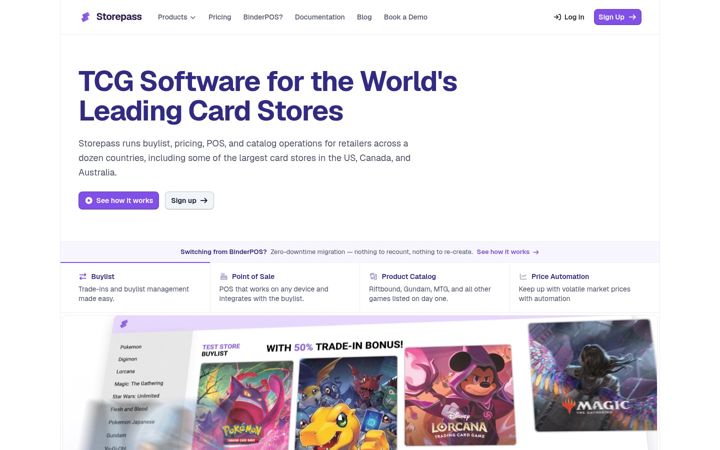Click the Disney Lorcana card thumbnail
This screenshot has width=720, height=450.
point(459,395)
